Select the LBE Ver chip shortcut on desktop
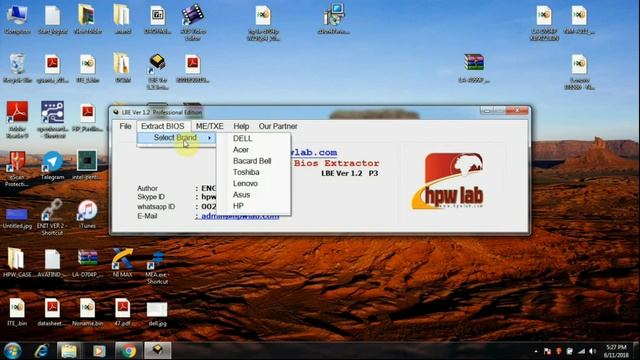Image resolution: width=640 pixels, height=360 pixels. pos(157,71)
